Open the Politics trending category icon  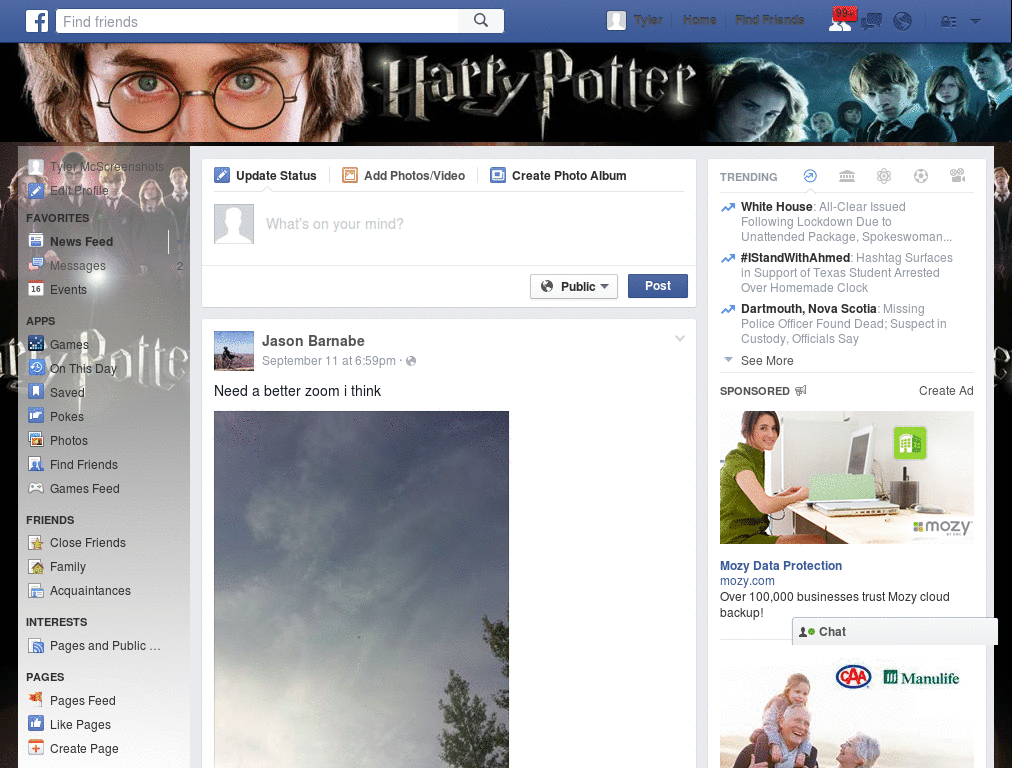tap(847, 176)
